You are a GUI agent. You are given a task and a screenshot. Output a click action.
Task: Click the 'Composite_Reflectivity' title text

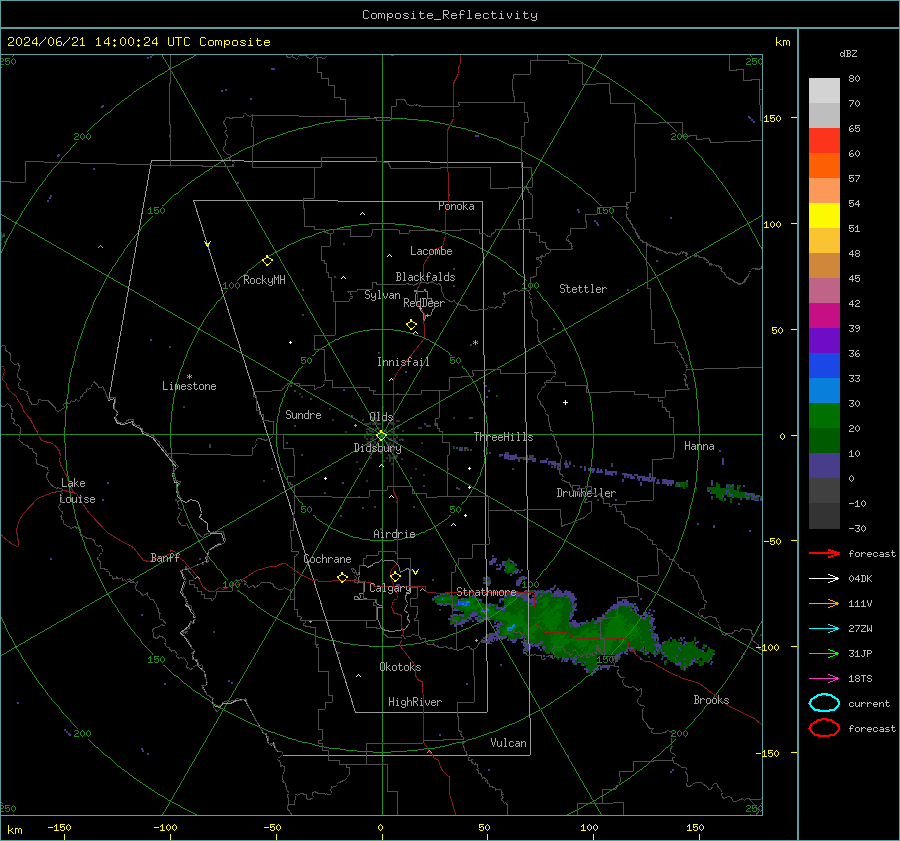pos(449,15)
